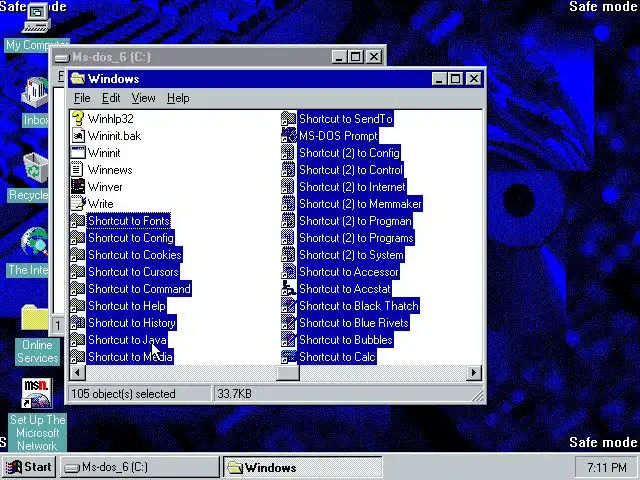Select the Shortcut to Command label
This screenshot has height=480, width=640.
tap(139, 289)
